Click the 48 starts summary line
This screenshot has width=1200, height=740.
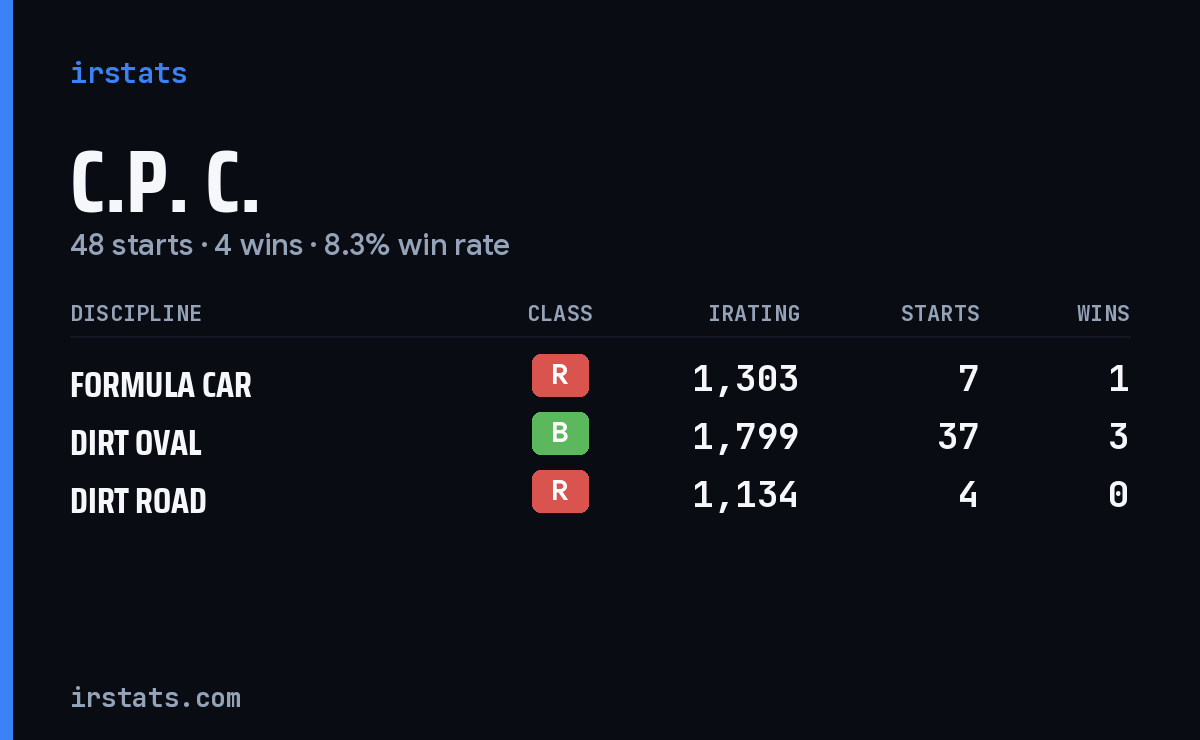[290, 245]
